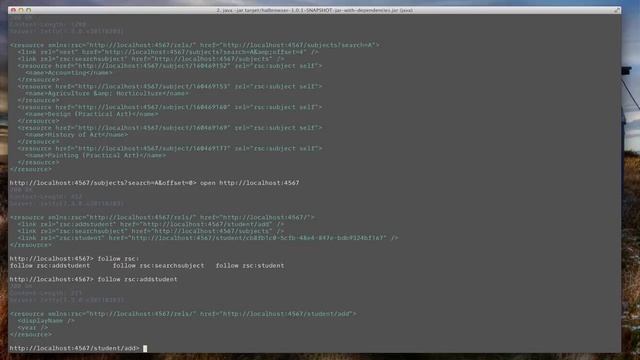Close the terminal window with red button
The width and height of the screenshot is (640, 360).
(x=13, y=10)
